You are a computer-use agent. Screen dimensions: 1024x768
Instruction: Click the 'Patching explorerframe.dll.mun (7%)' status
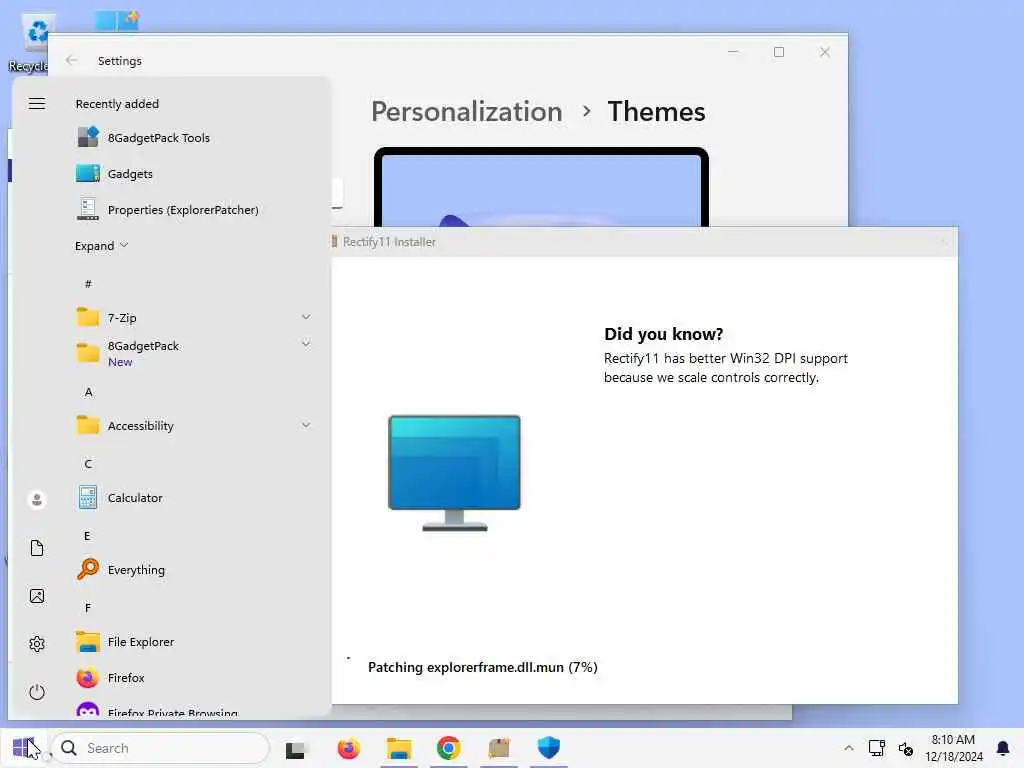[483, 667]
